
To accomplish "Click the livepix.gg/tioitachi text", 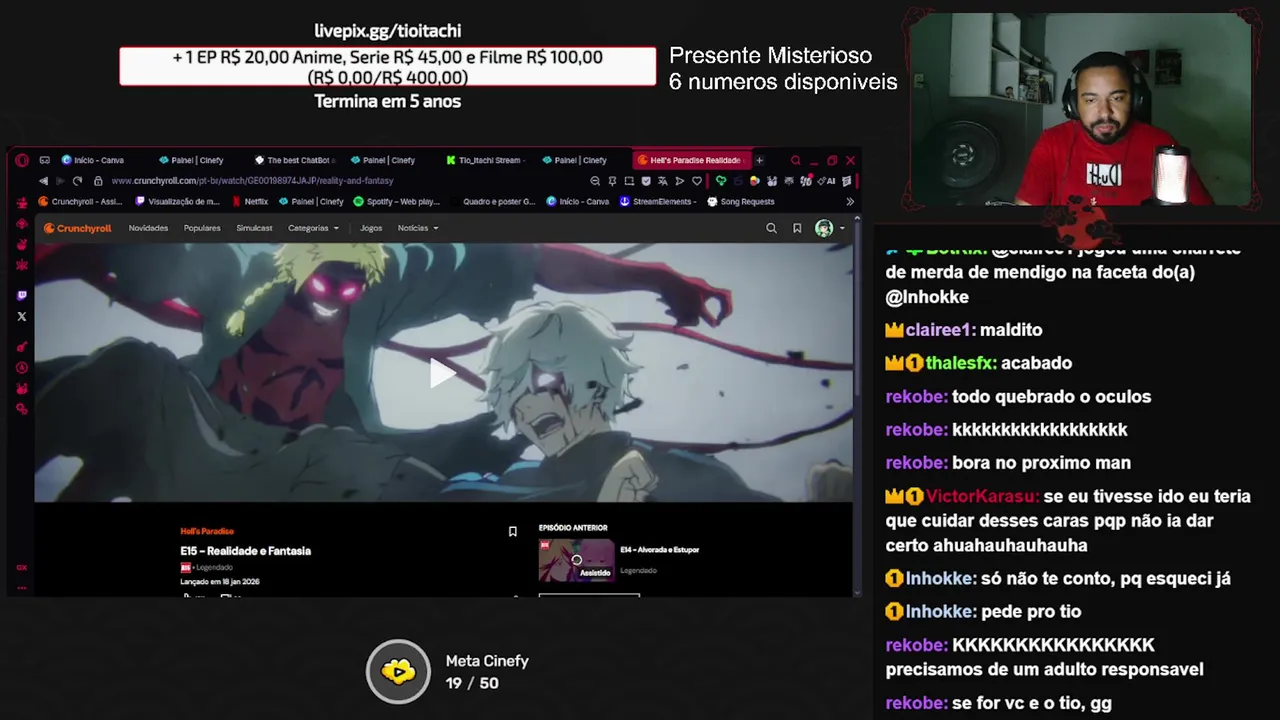I will (388, 31).
